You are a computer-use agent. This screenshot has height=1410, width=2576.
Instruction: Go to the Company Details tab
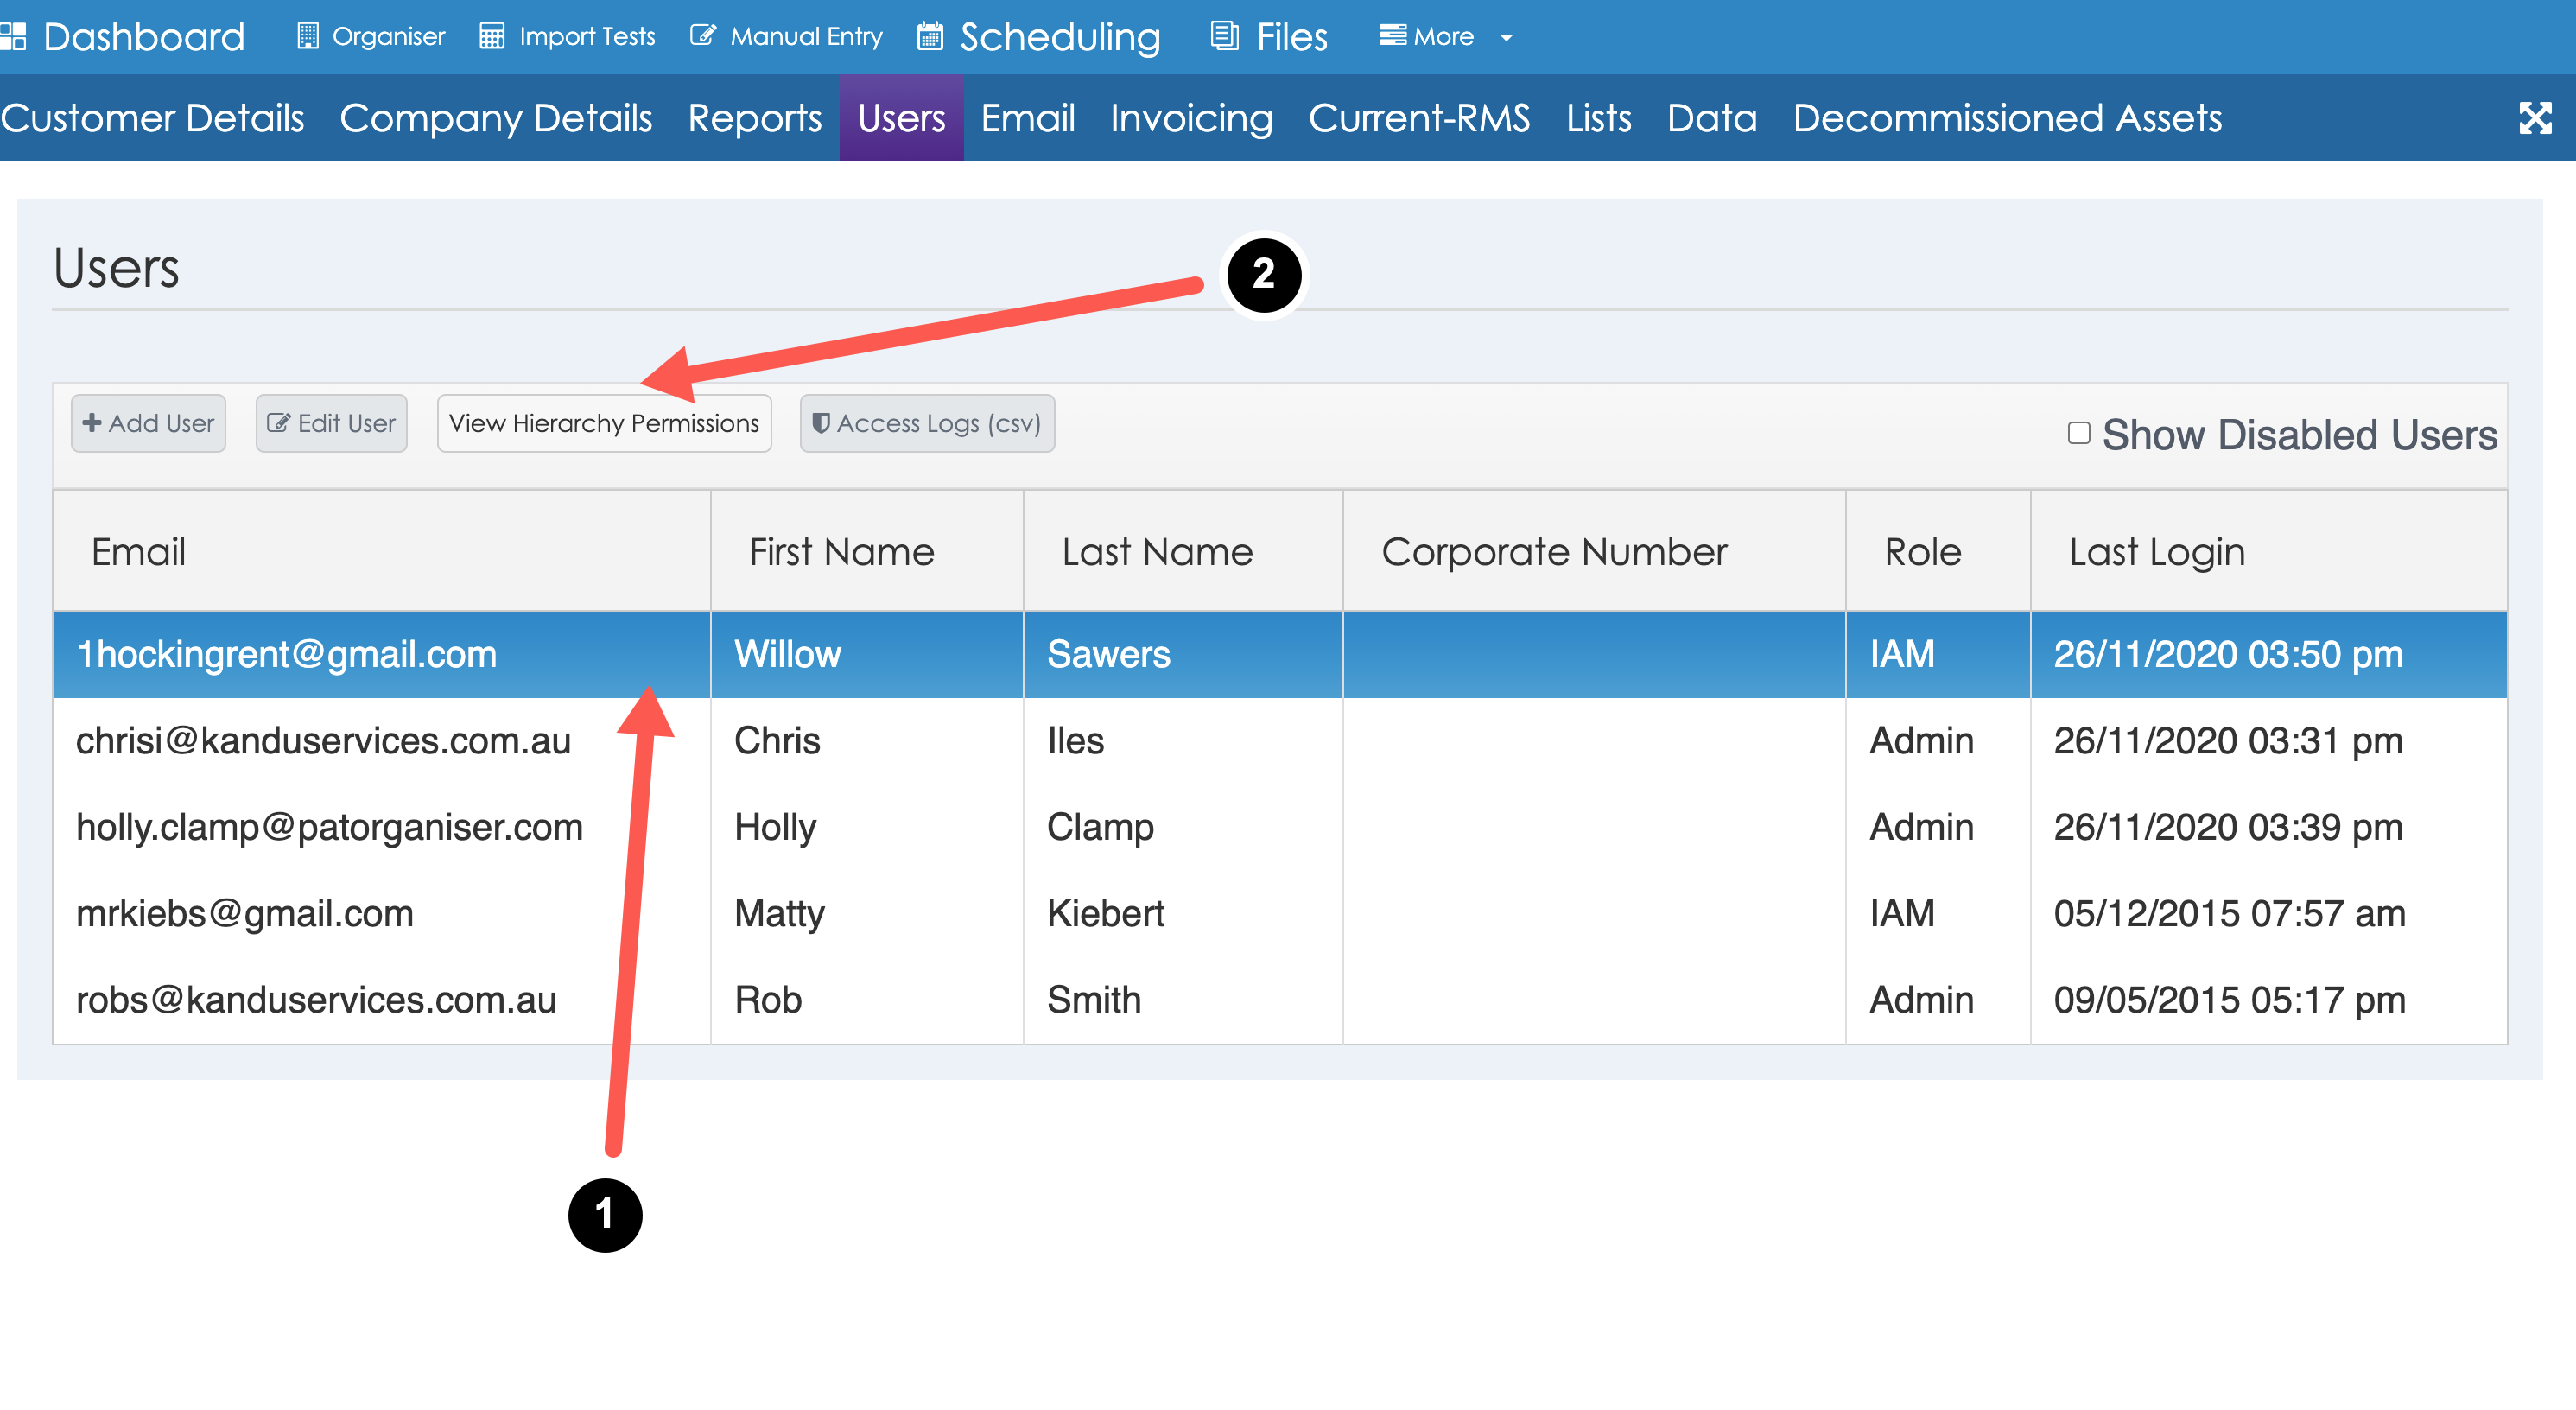tap(496, 118)
